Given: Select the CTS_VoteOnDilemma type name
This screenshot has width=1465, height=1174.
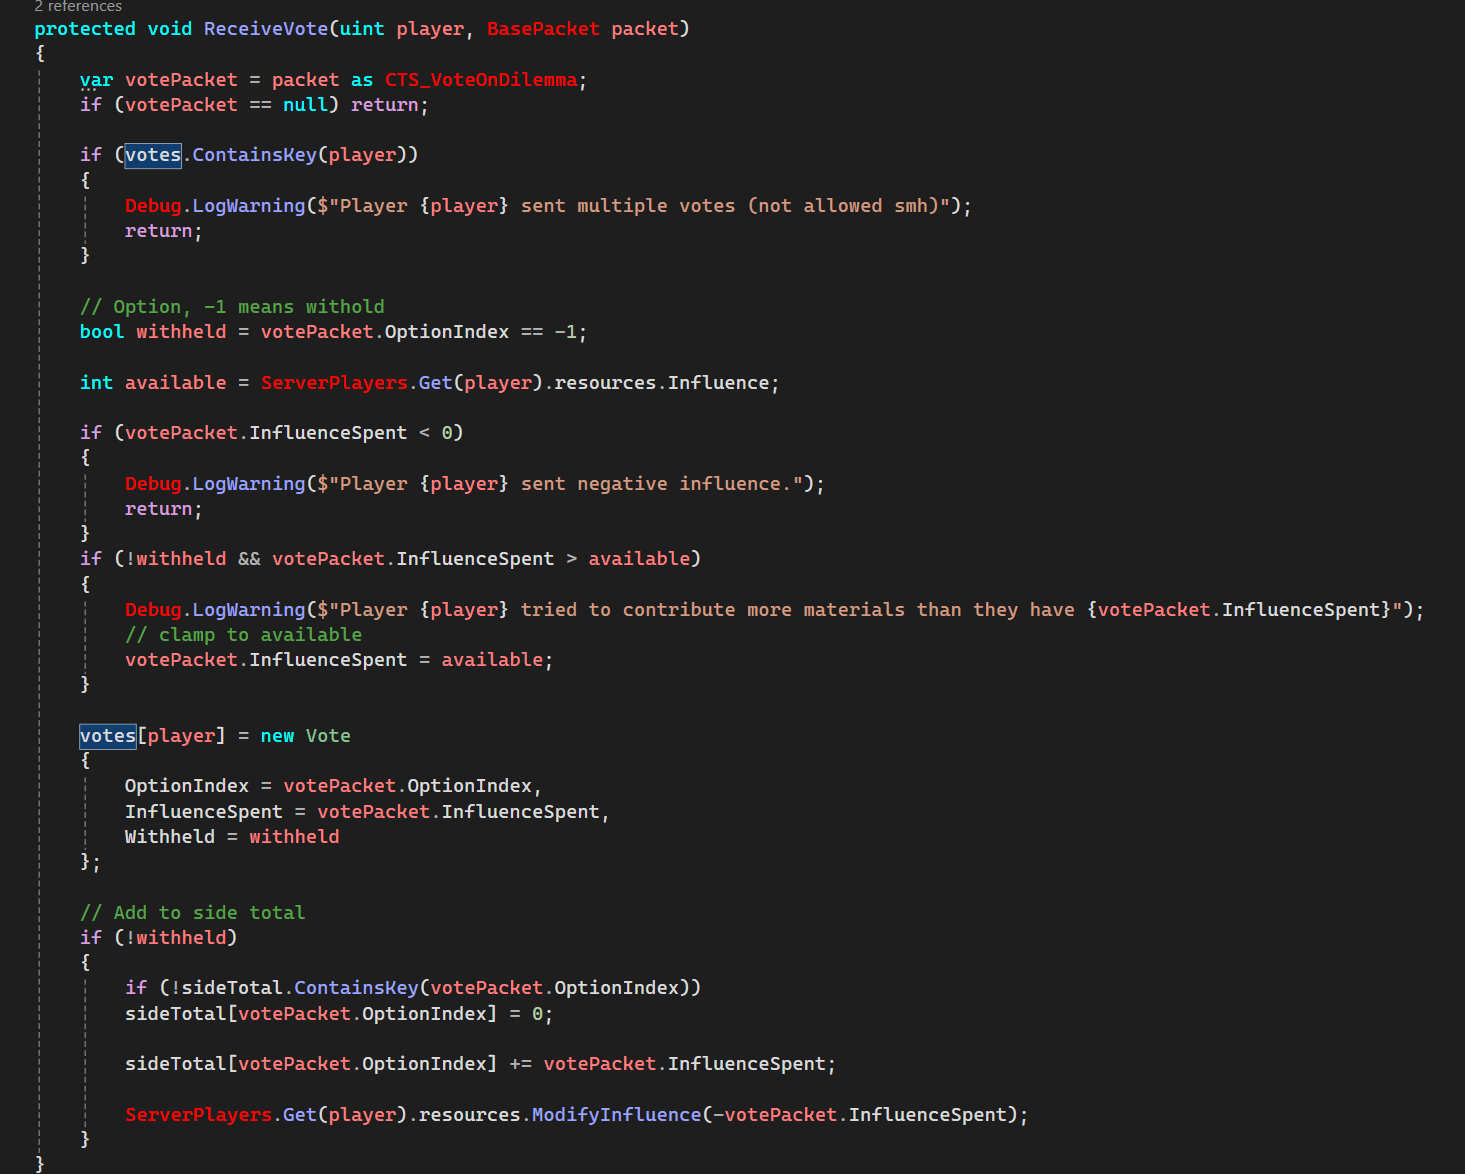Looking at the screenshot, I should (x=481, y=80).
